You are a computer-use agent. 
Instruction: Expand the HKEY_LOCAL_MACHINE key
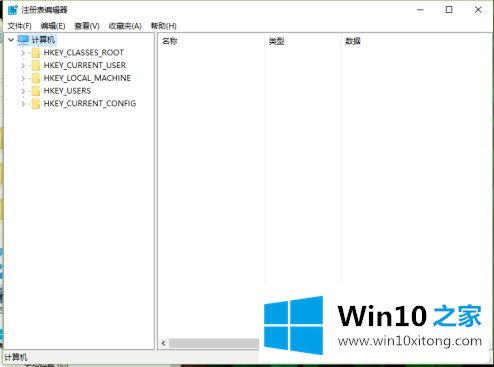(23, 78)
